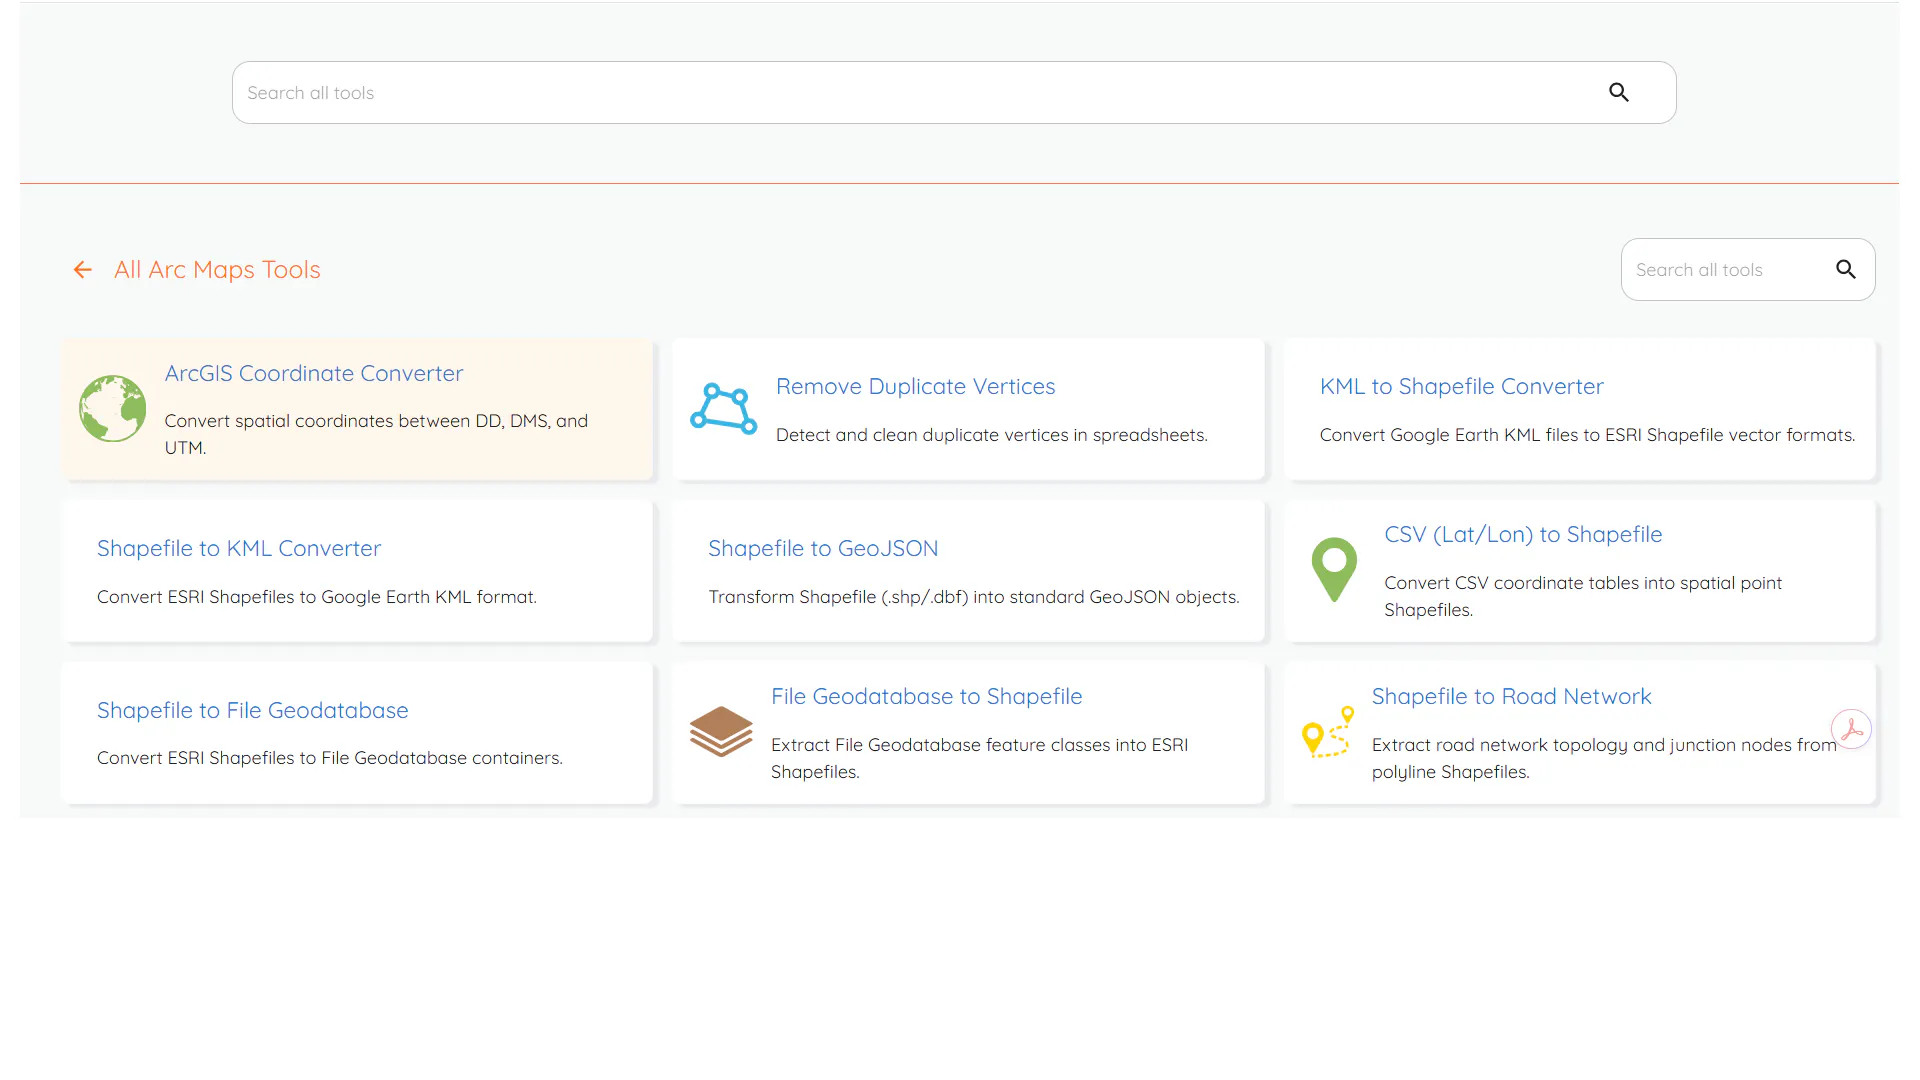Click description 'Convert spatial coordinates between DD, DMS, and UTM.'
The image size is (1920, 1080).
376,435
